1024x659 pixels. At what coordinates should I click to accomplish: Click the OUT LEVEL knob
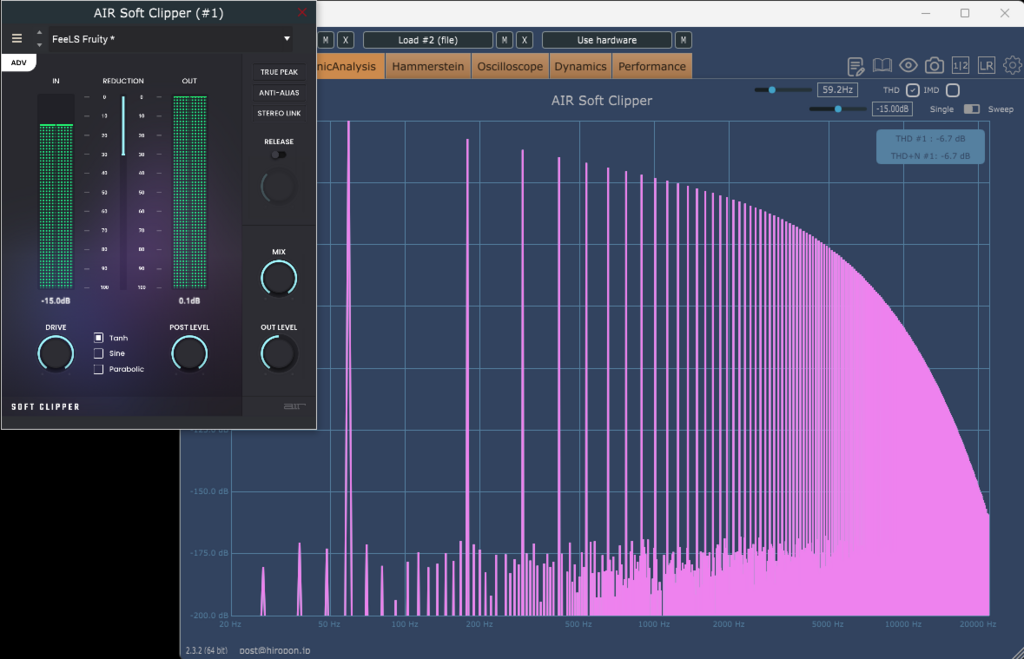(x=279, y=353)
